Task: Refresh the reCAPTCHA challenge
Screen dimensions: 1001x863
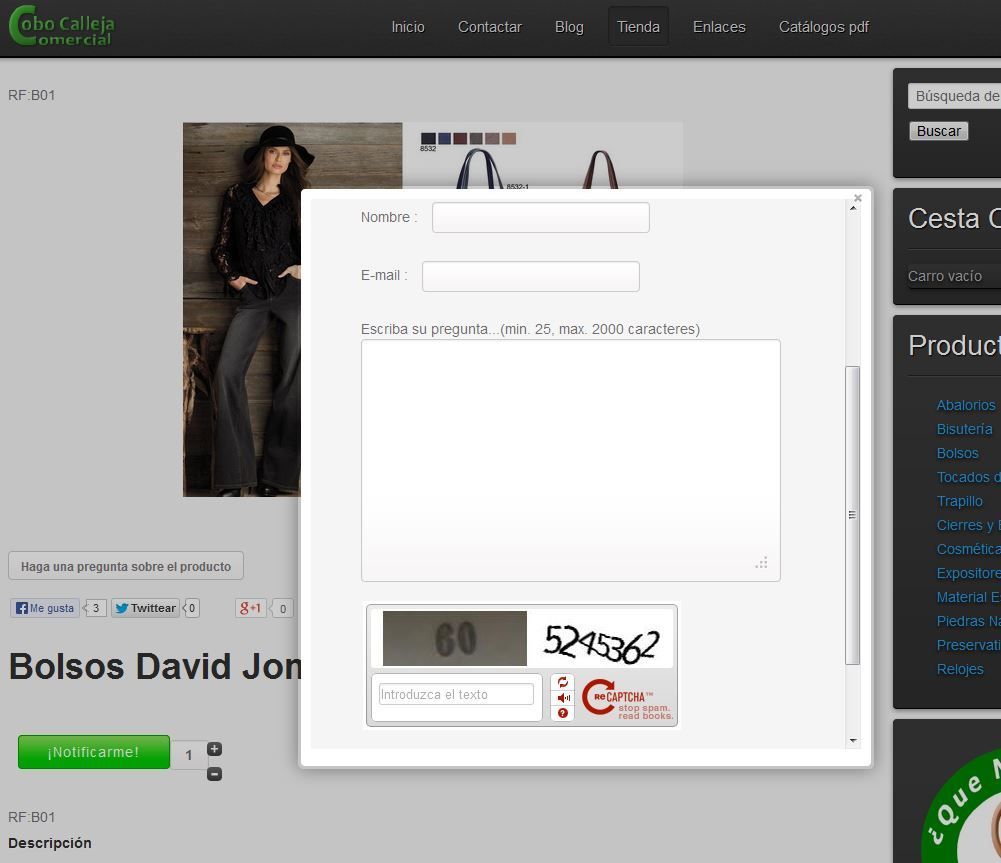Action: [562, 682]
